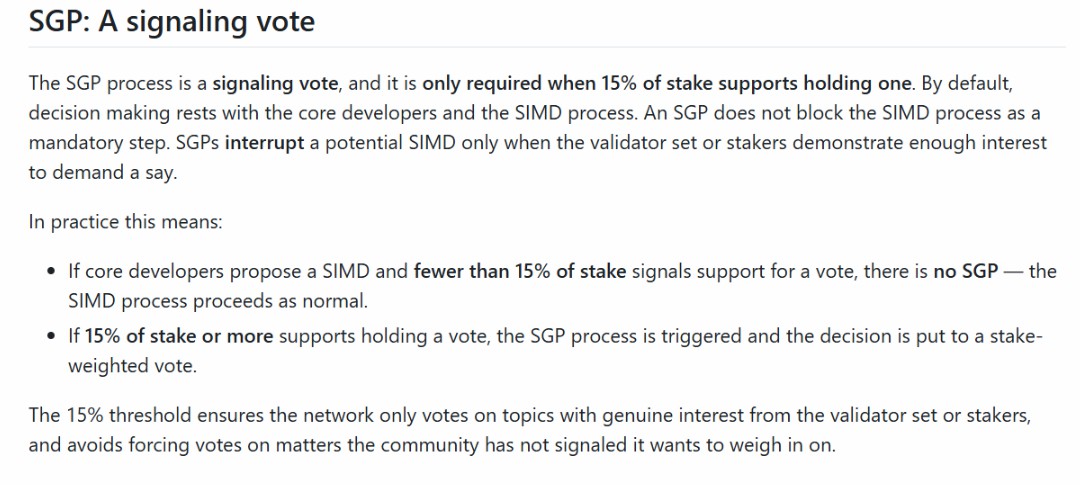This screenshot has height=485, width=1080.
Task: Click the bold word "interrupt"
Action: pos(264,143)
